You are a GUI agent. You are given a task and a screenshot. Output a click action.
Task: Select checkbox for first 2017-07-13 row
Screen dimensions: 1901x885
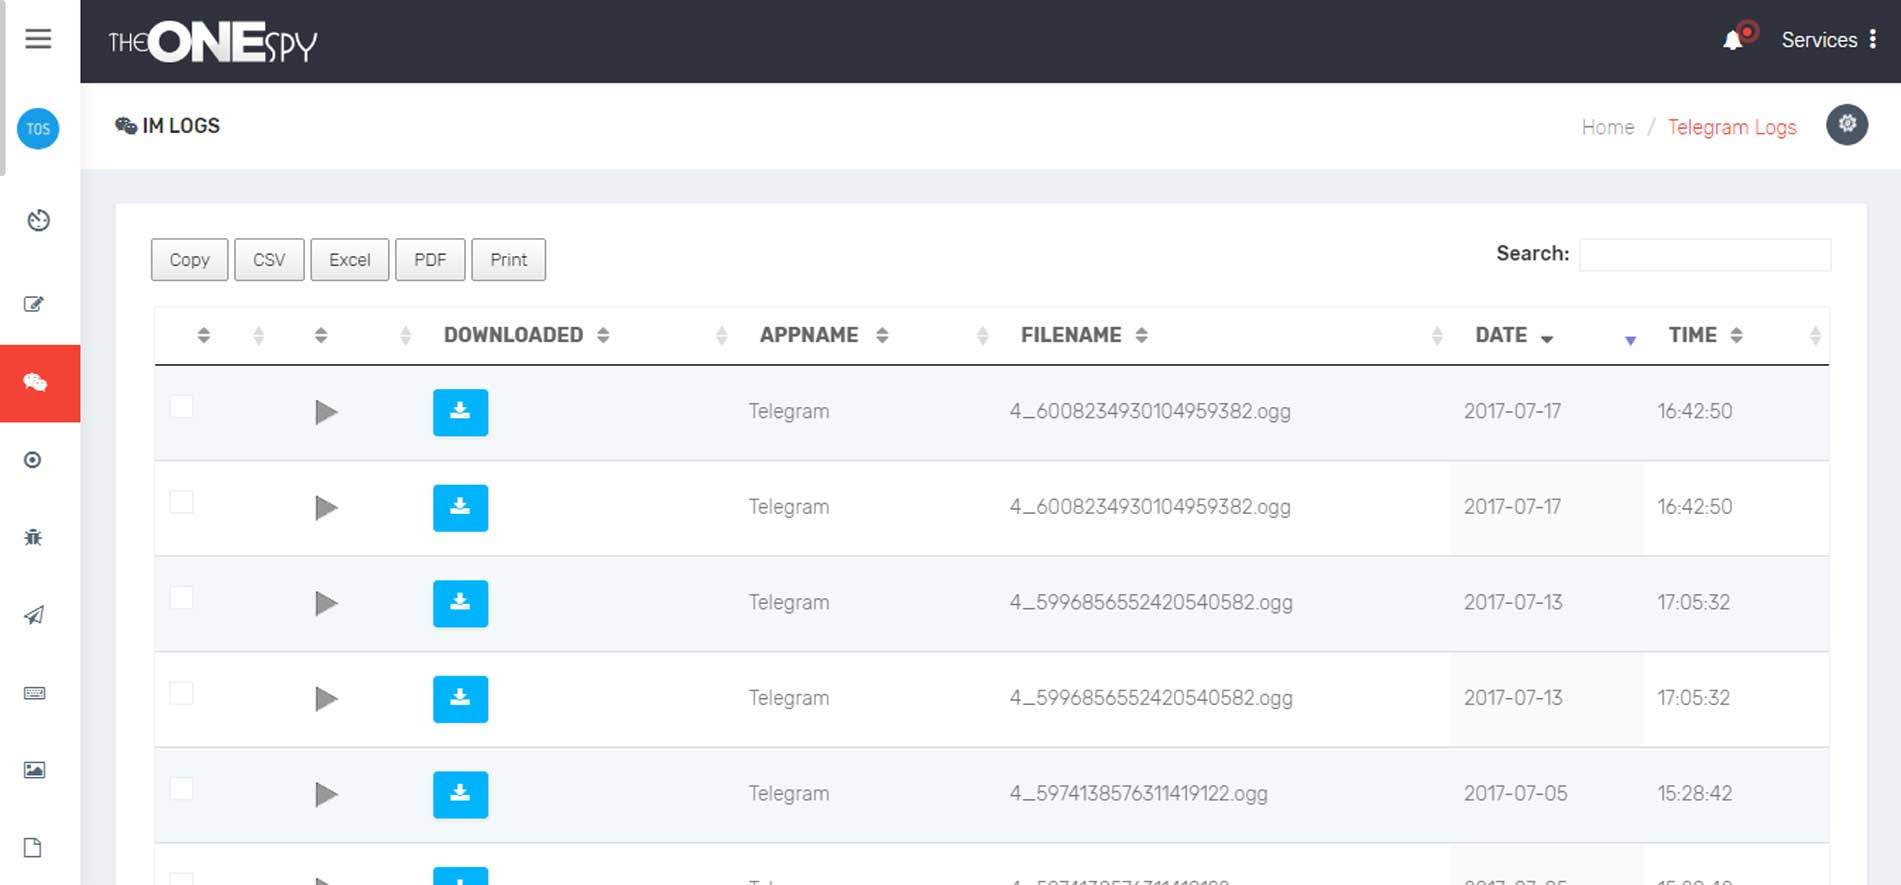[181, 598]
